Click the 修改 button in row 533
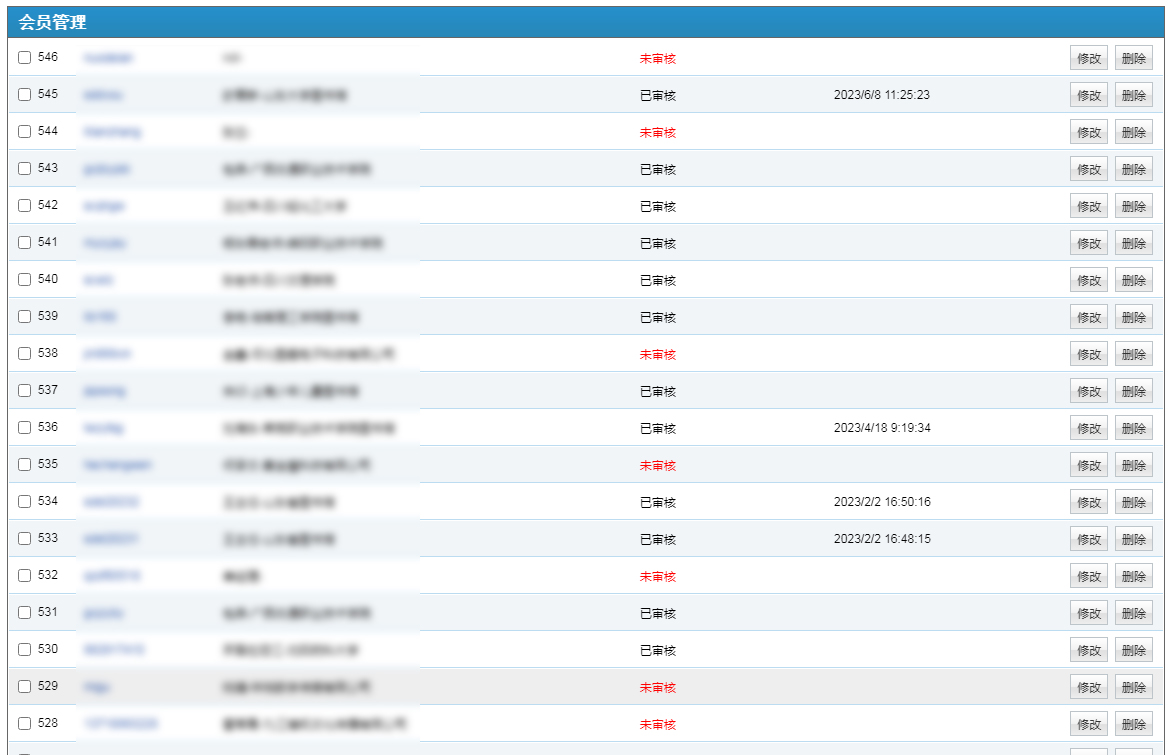Screen dimensions: 1172x755 point(1088,540)
